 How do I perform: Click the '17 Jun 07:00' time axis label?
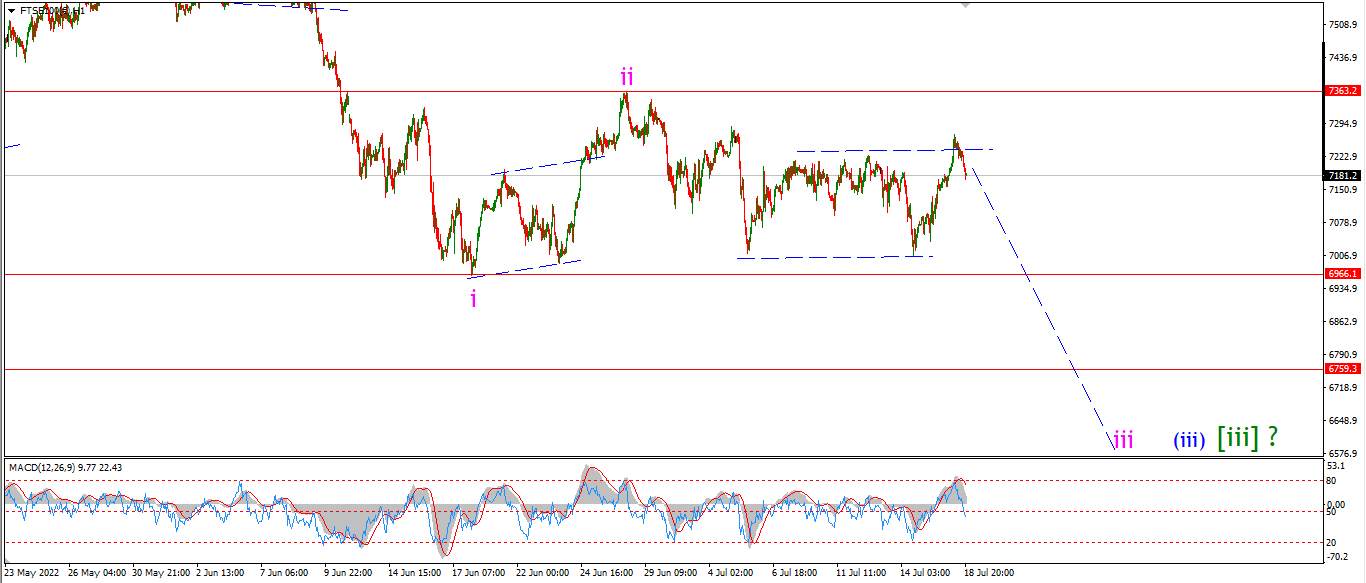click(478, 573)
